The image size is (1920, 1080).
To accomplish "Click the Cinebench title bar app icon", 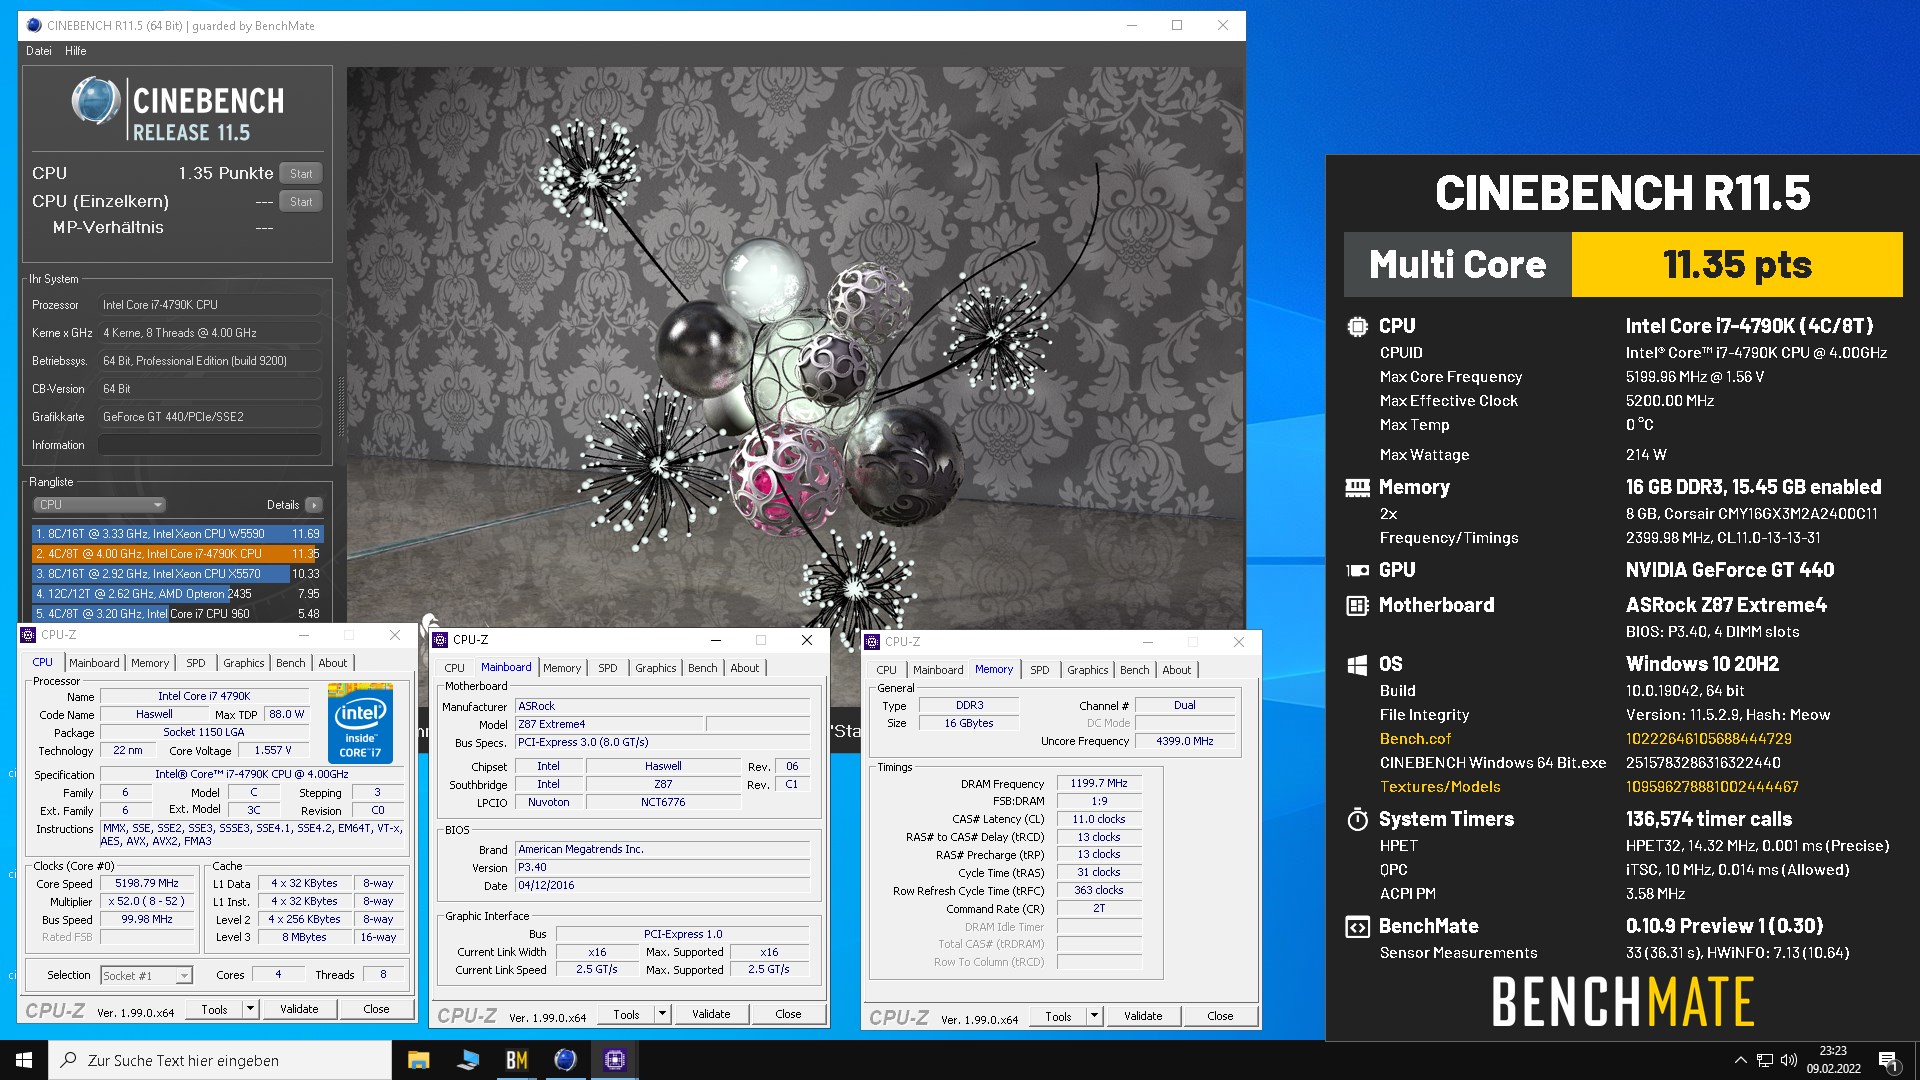I will (x=35, y=26).
